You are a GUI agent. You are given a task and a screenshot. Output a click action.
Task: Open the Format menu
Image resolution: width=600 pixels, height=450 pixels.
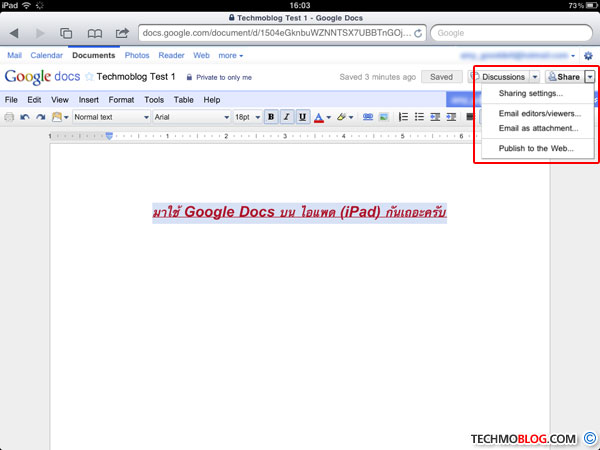[x=121, y=100]
